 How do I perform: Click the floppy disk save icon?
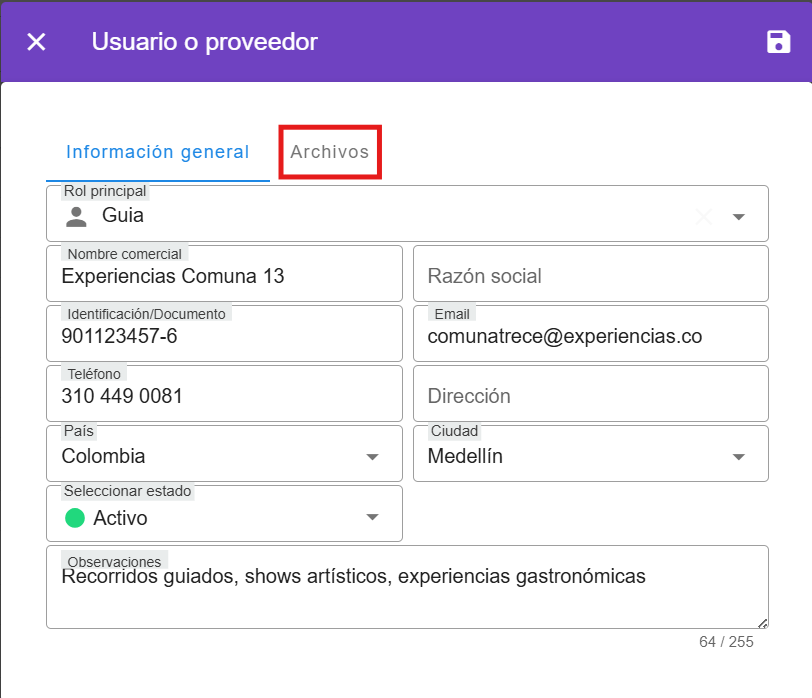(778, 42)
